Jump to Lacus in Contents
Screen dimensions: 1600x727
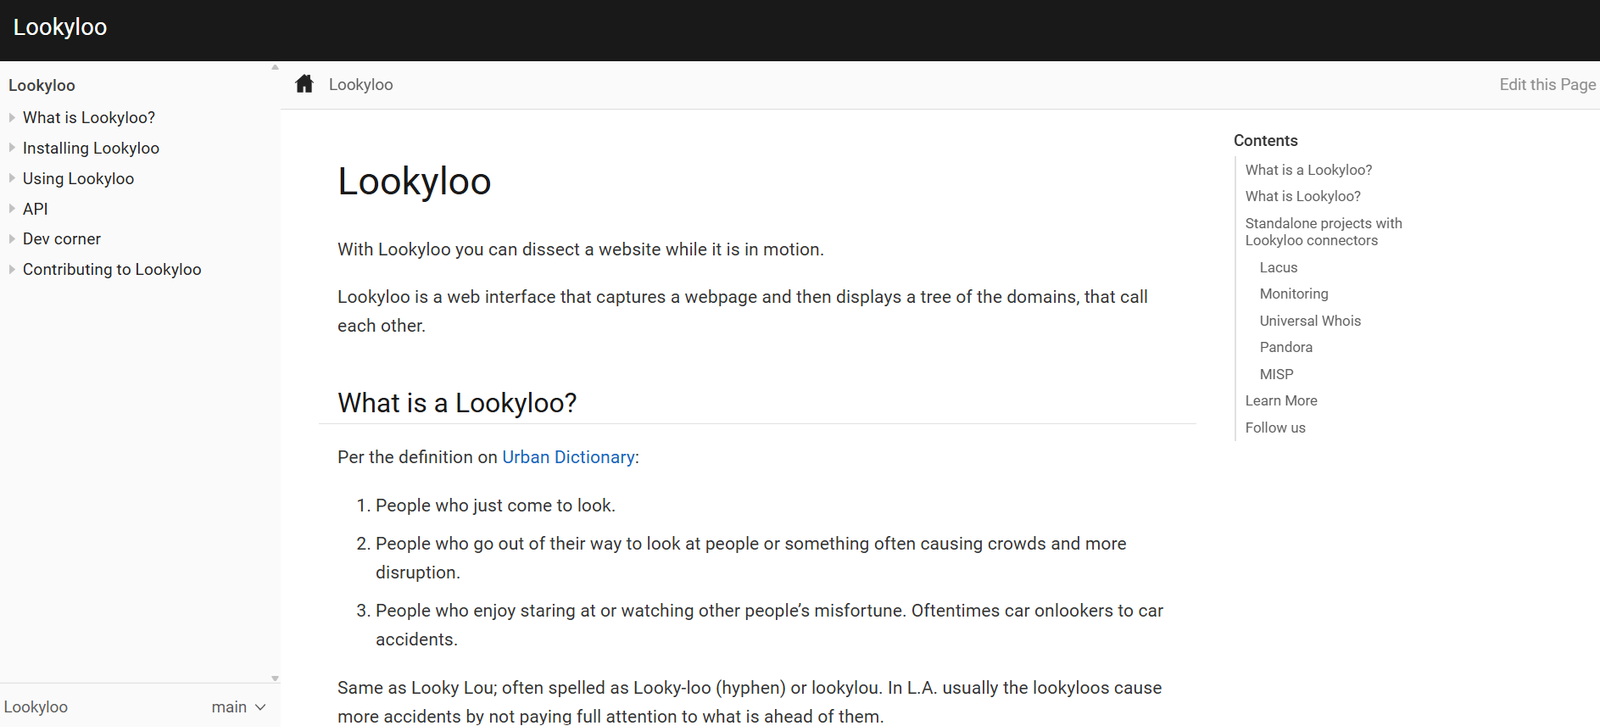click(1278, 268)
